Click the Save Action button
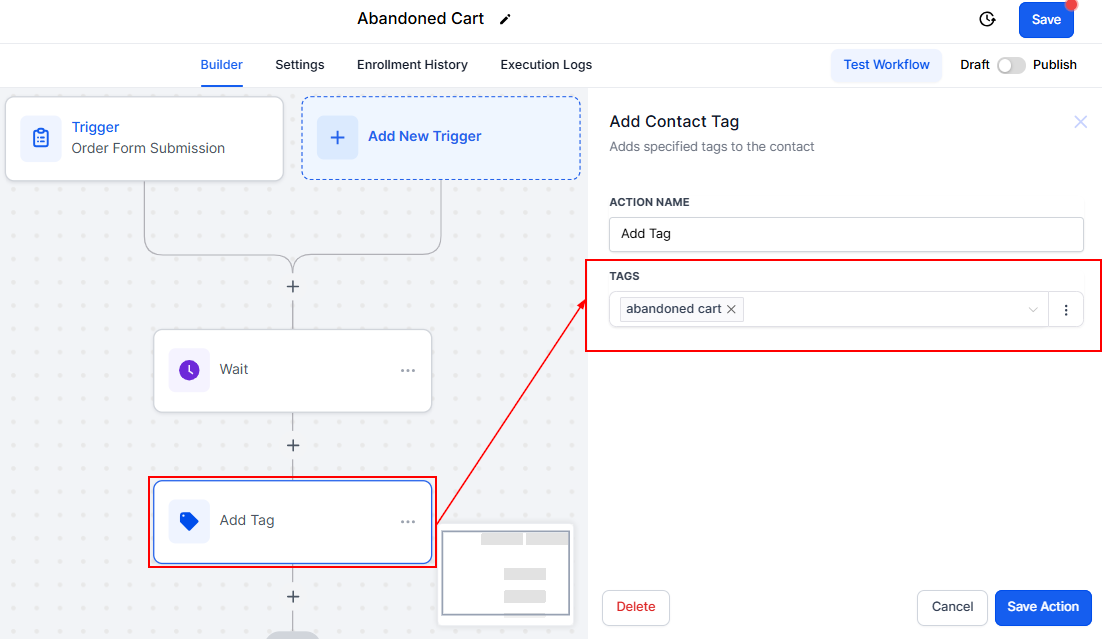This screenshot has height=639, width=1102. coord(1043,607)
